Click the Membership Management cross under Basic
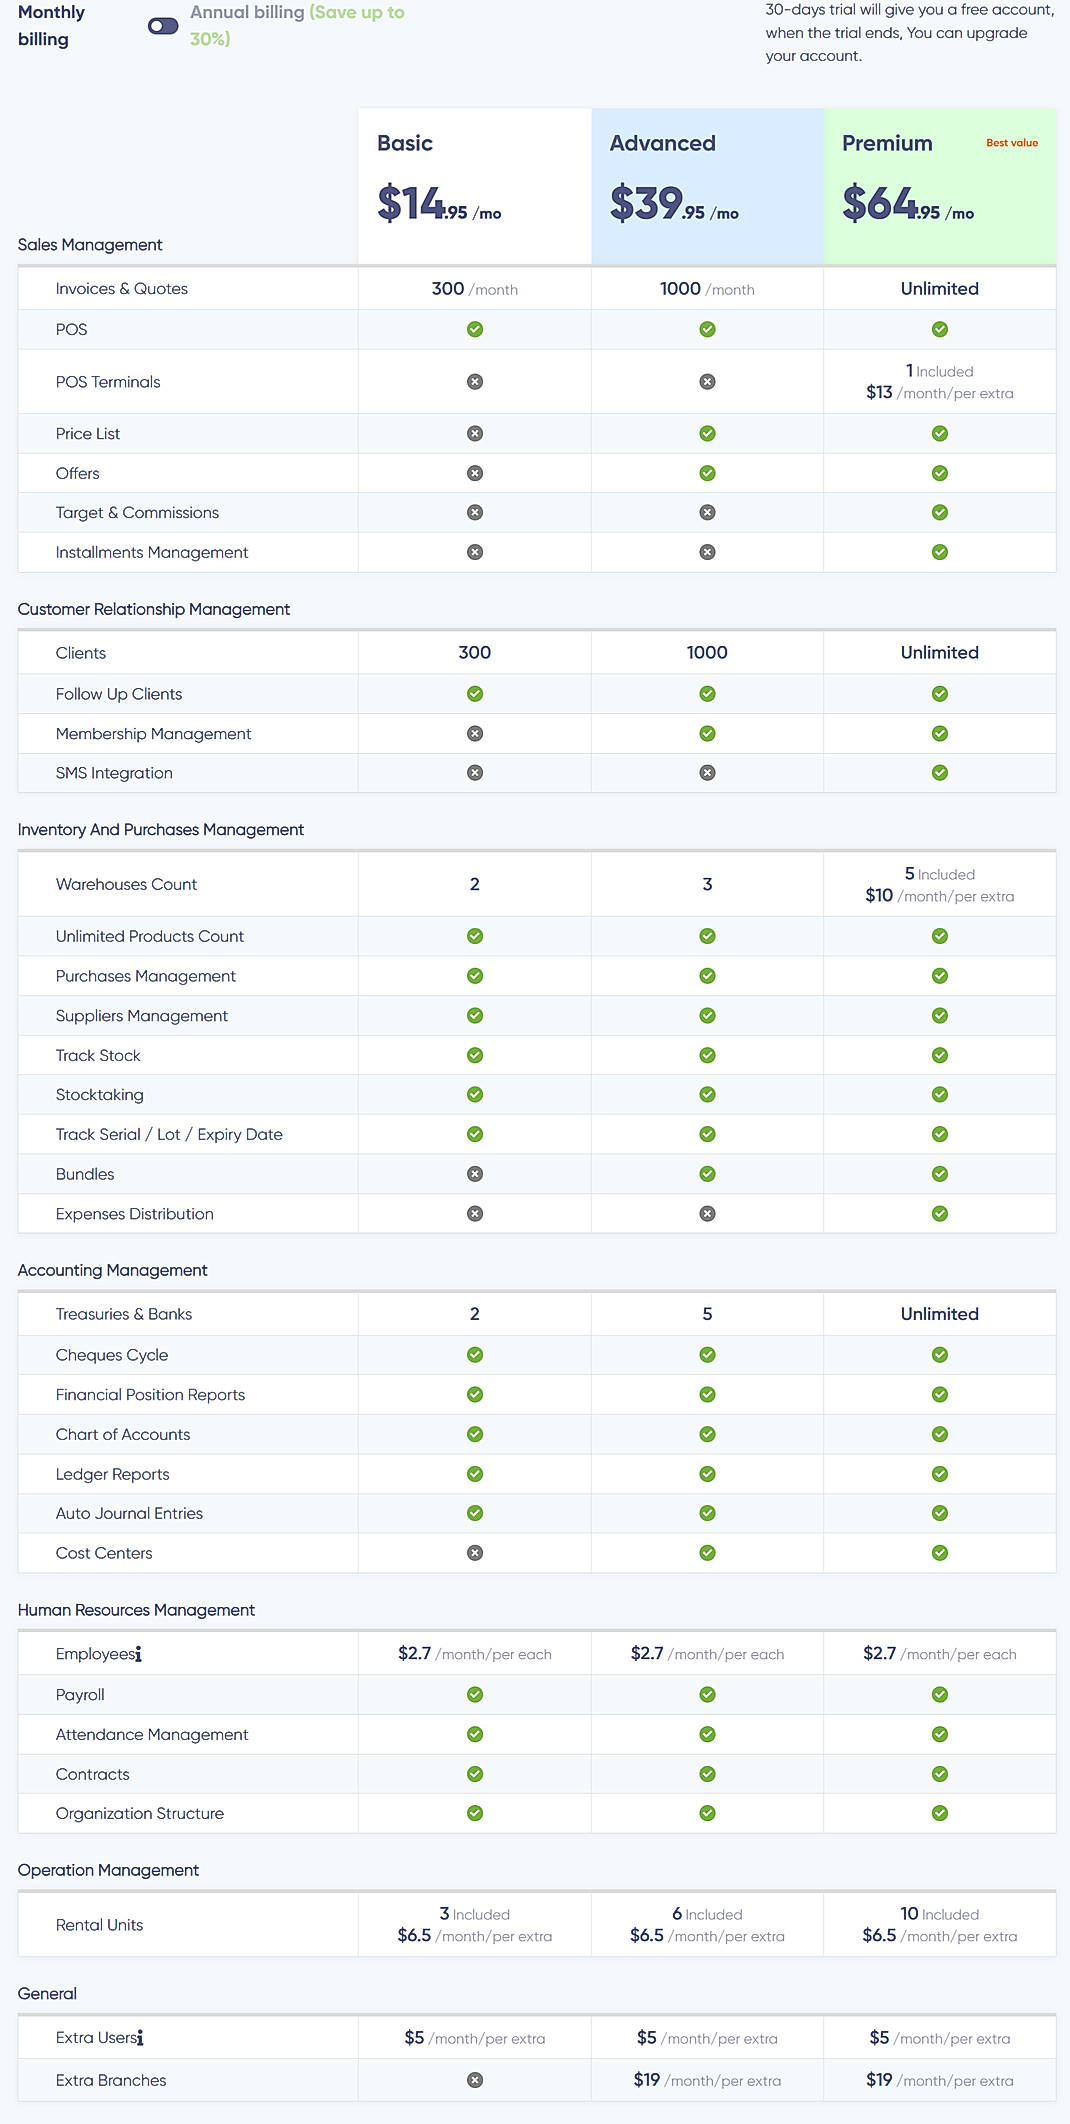The height and width of the screenshot is (2124, 1070). pyautogui.click(x=473, y=732)
